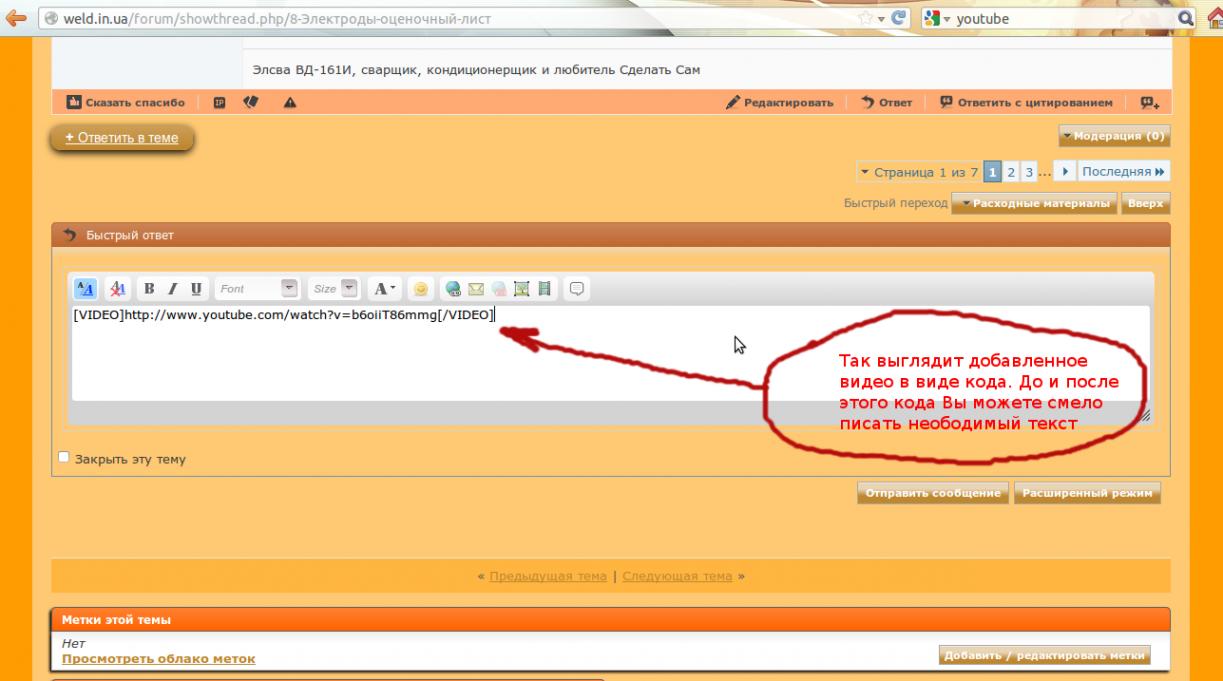This screenshot has height=681, width=1223.
Task: Click the 'Просмотреть облако меток' link
Action: pyautogui.click(x=158, y=659)
